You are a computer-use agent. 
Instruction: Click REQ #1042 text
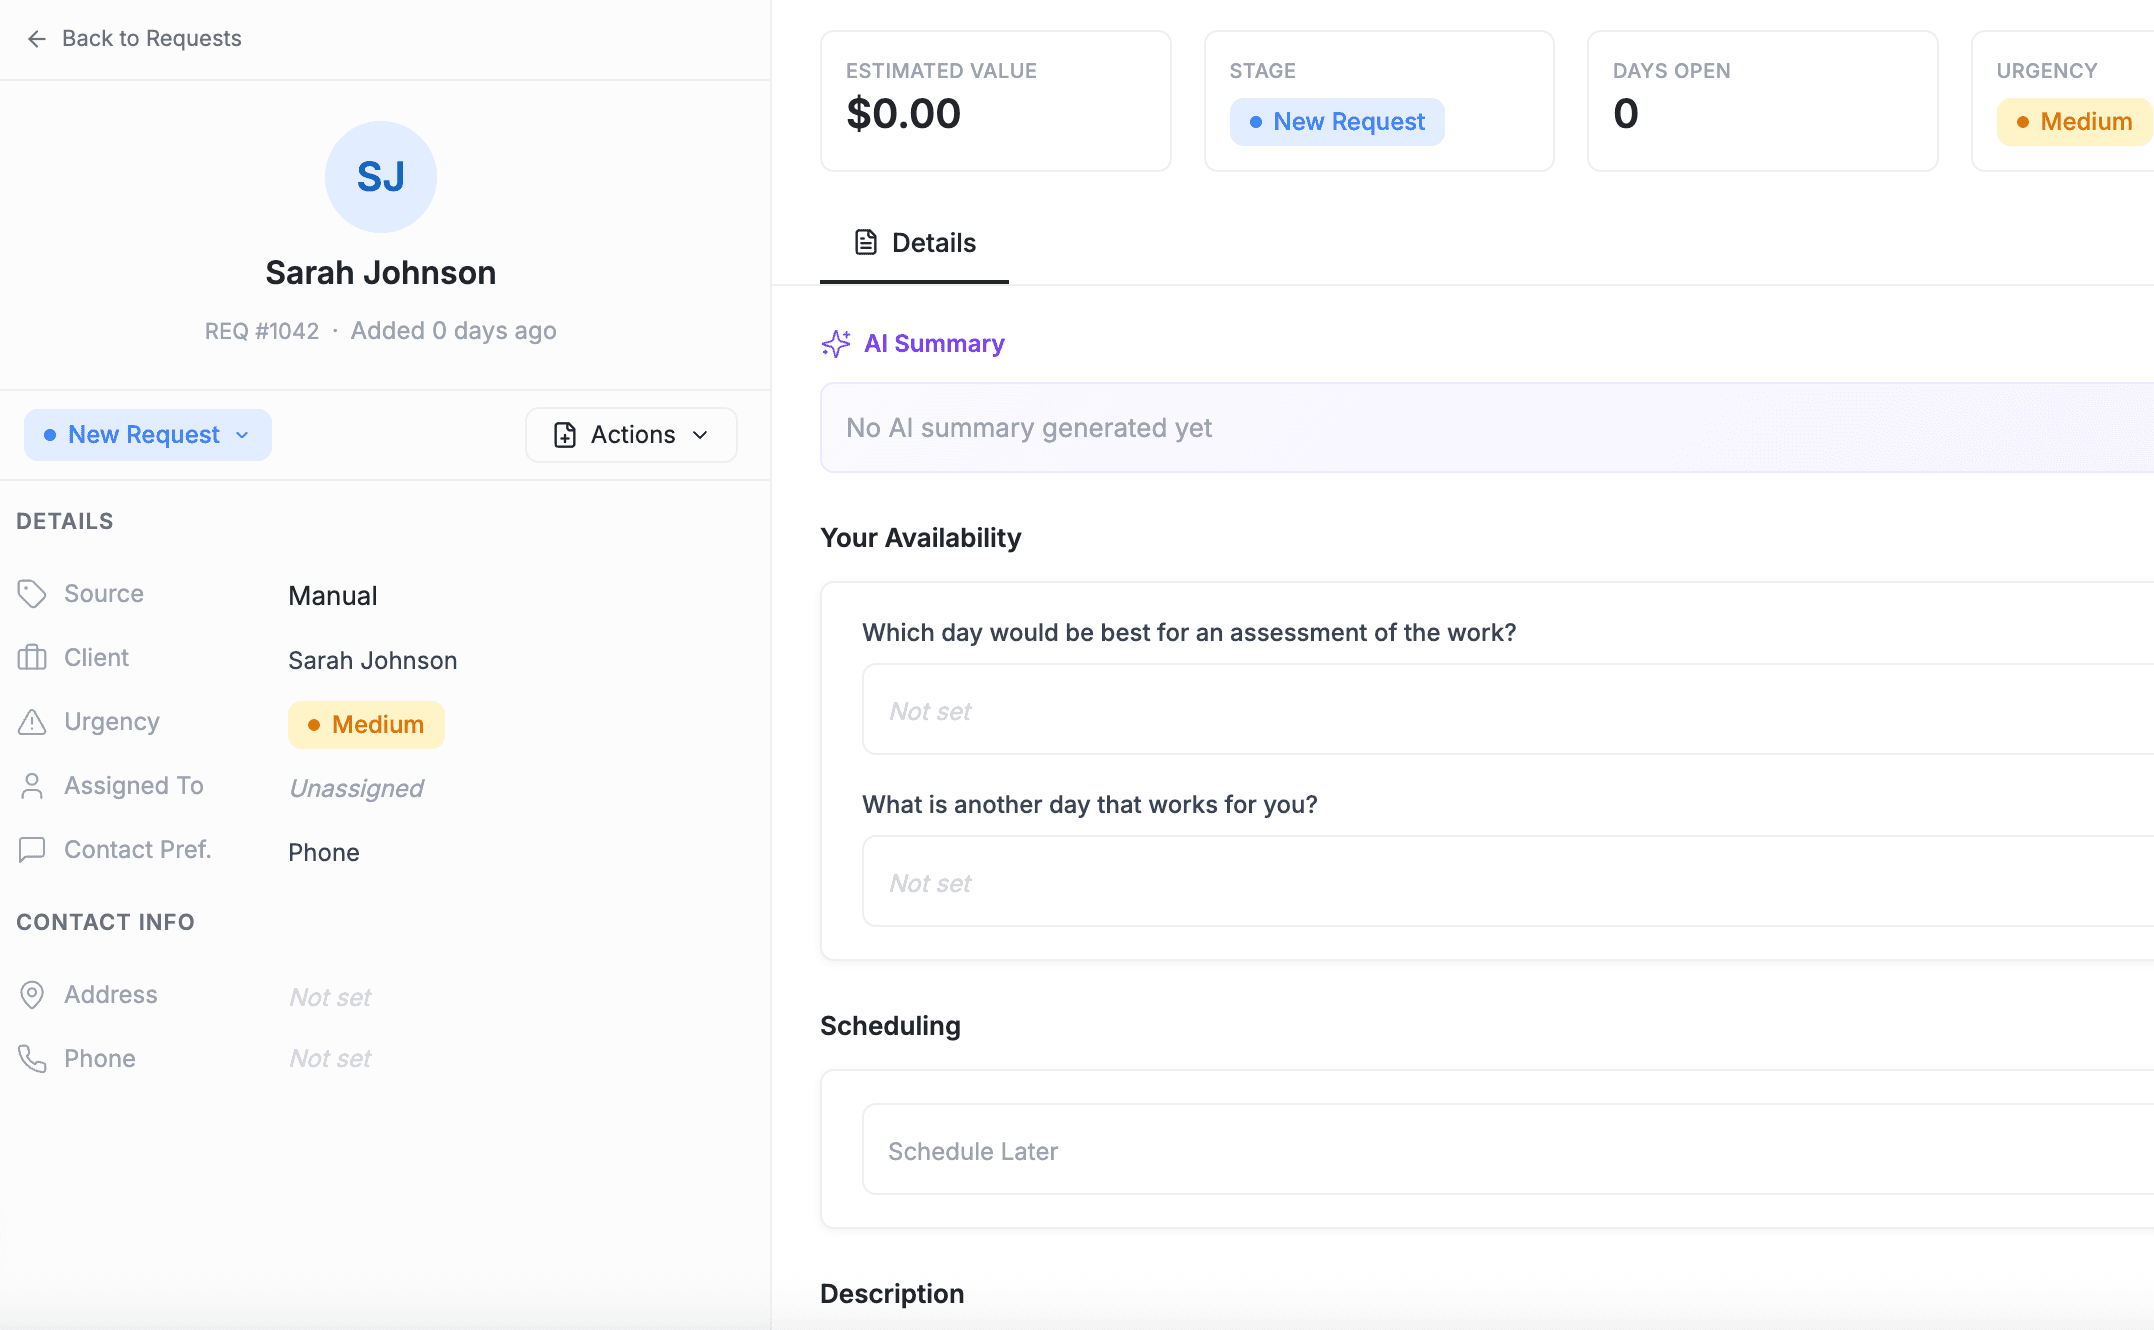point(262,331)
